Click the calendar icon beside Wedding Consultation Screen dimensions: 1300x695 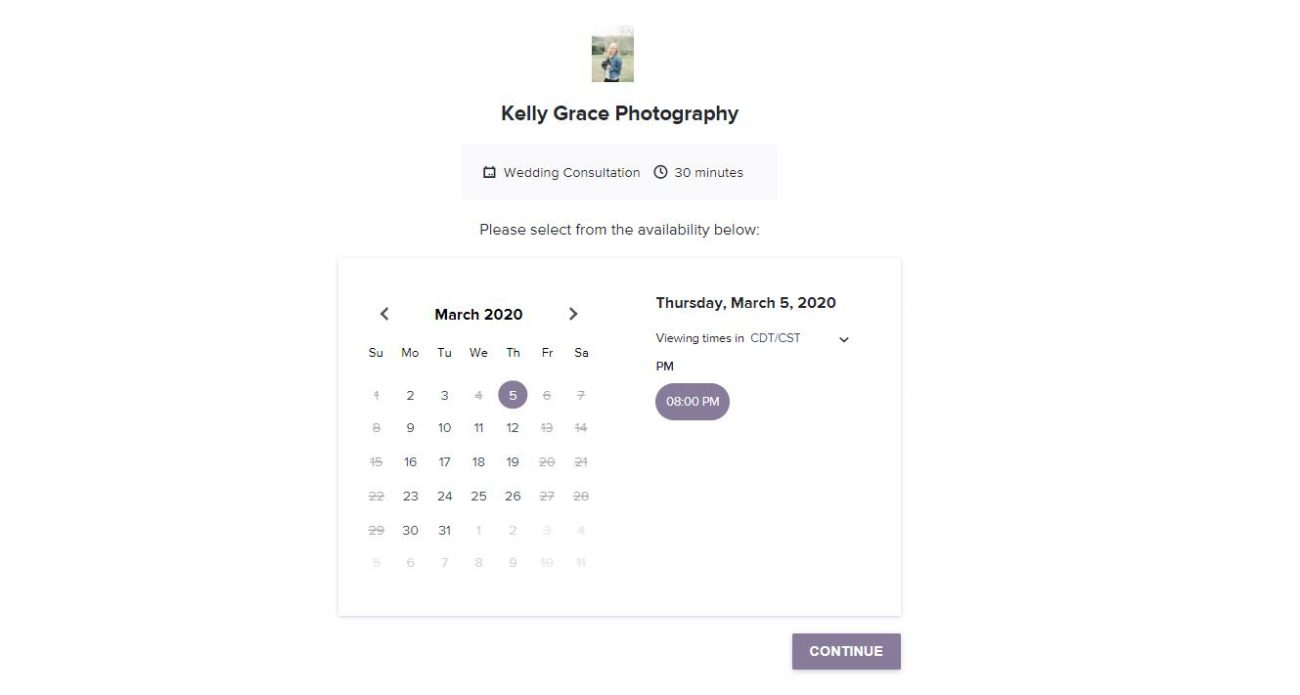pyautogui.click(x=489, y=173)
